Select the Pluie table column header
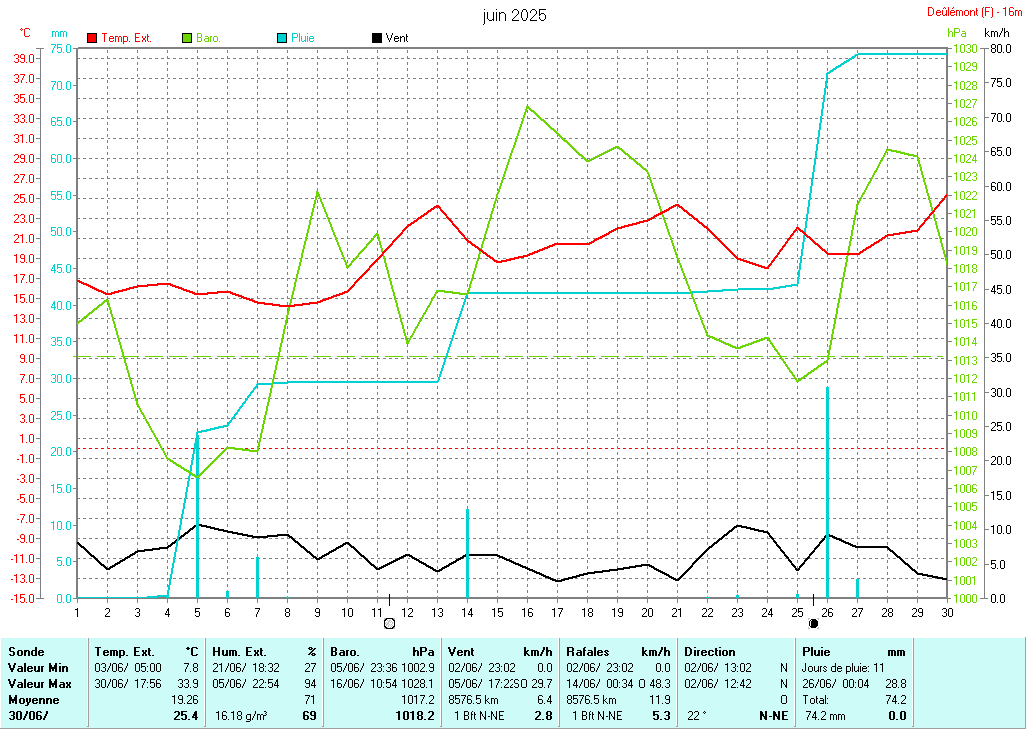This screenshot has width=1026, height=729. pos(817,651)
